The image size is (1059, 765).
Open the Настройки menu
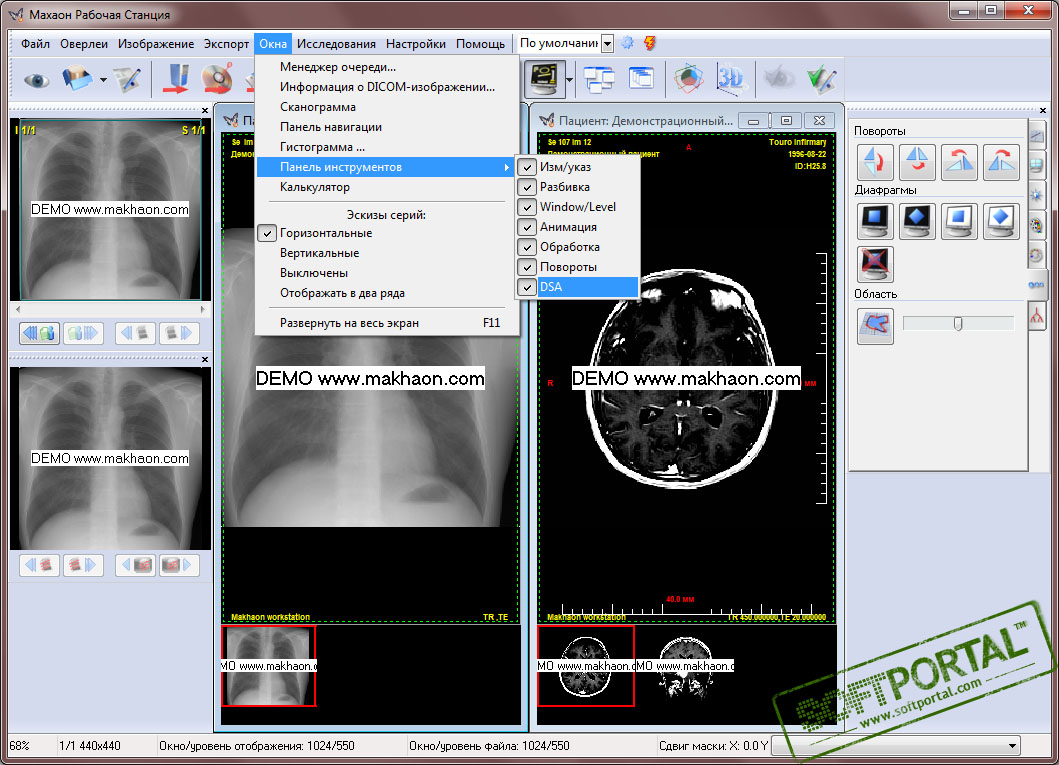coord(415,44)
